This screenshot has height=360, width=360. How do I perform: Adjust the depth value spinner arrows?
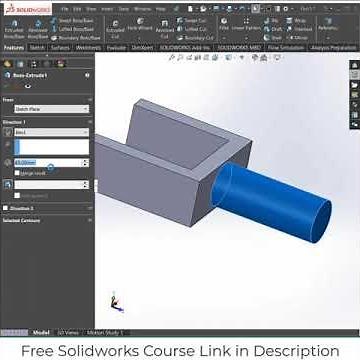(85, 163)
